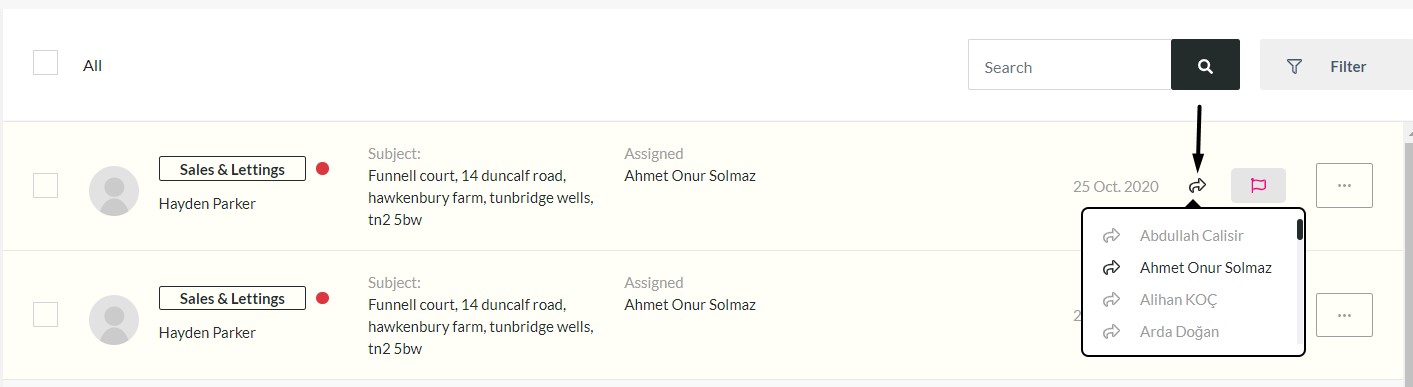Click forward arrow beside Abdullah Calisir
This screenshot has height=387, width=1413.
[x=1110, y=236]
